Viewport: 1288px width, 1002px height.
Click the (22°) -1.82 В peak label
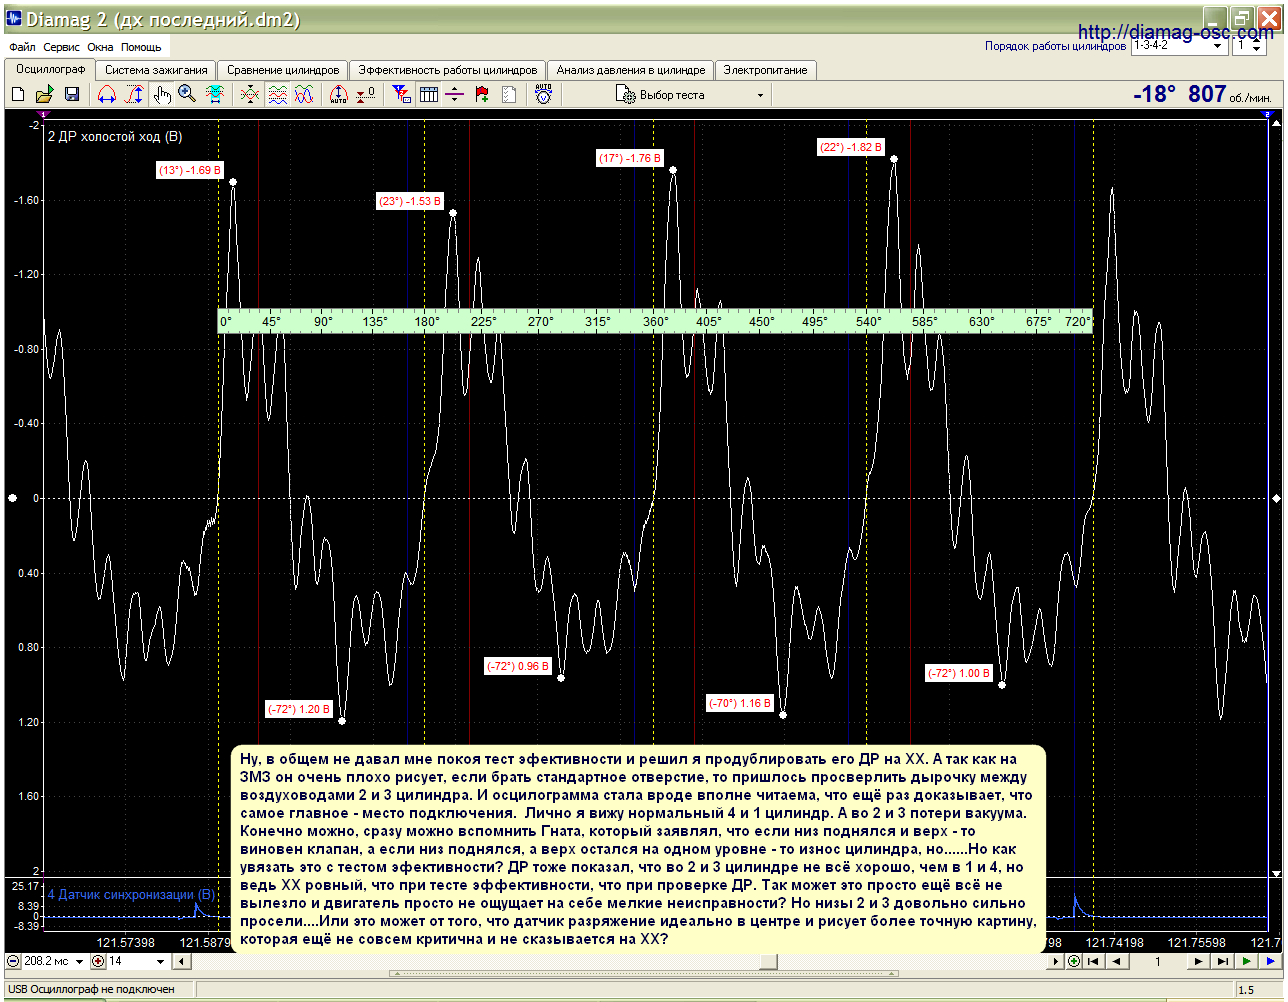(851, 147)
